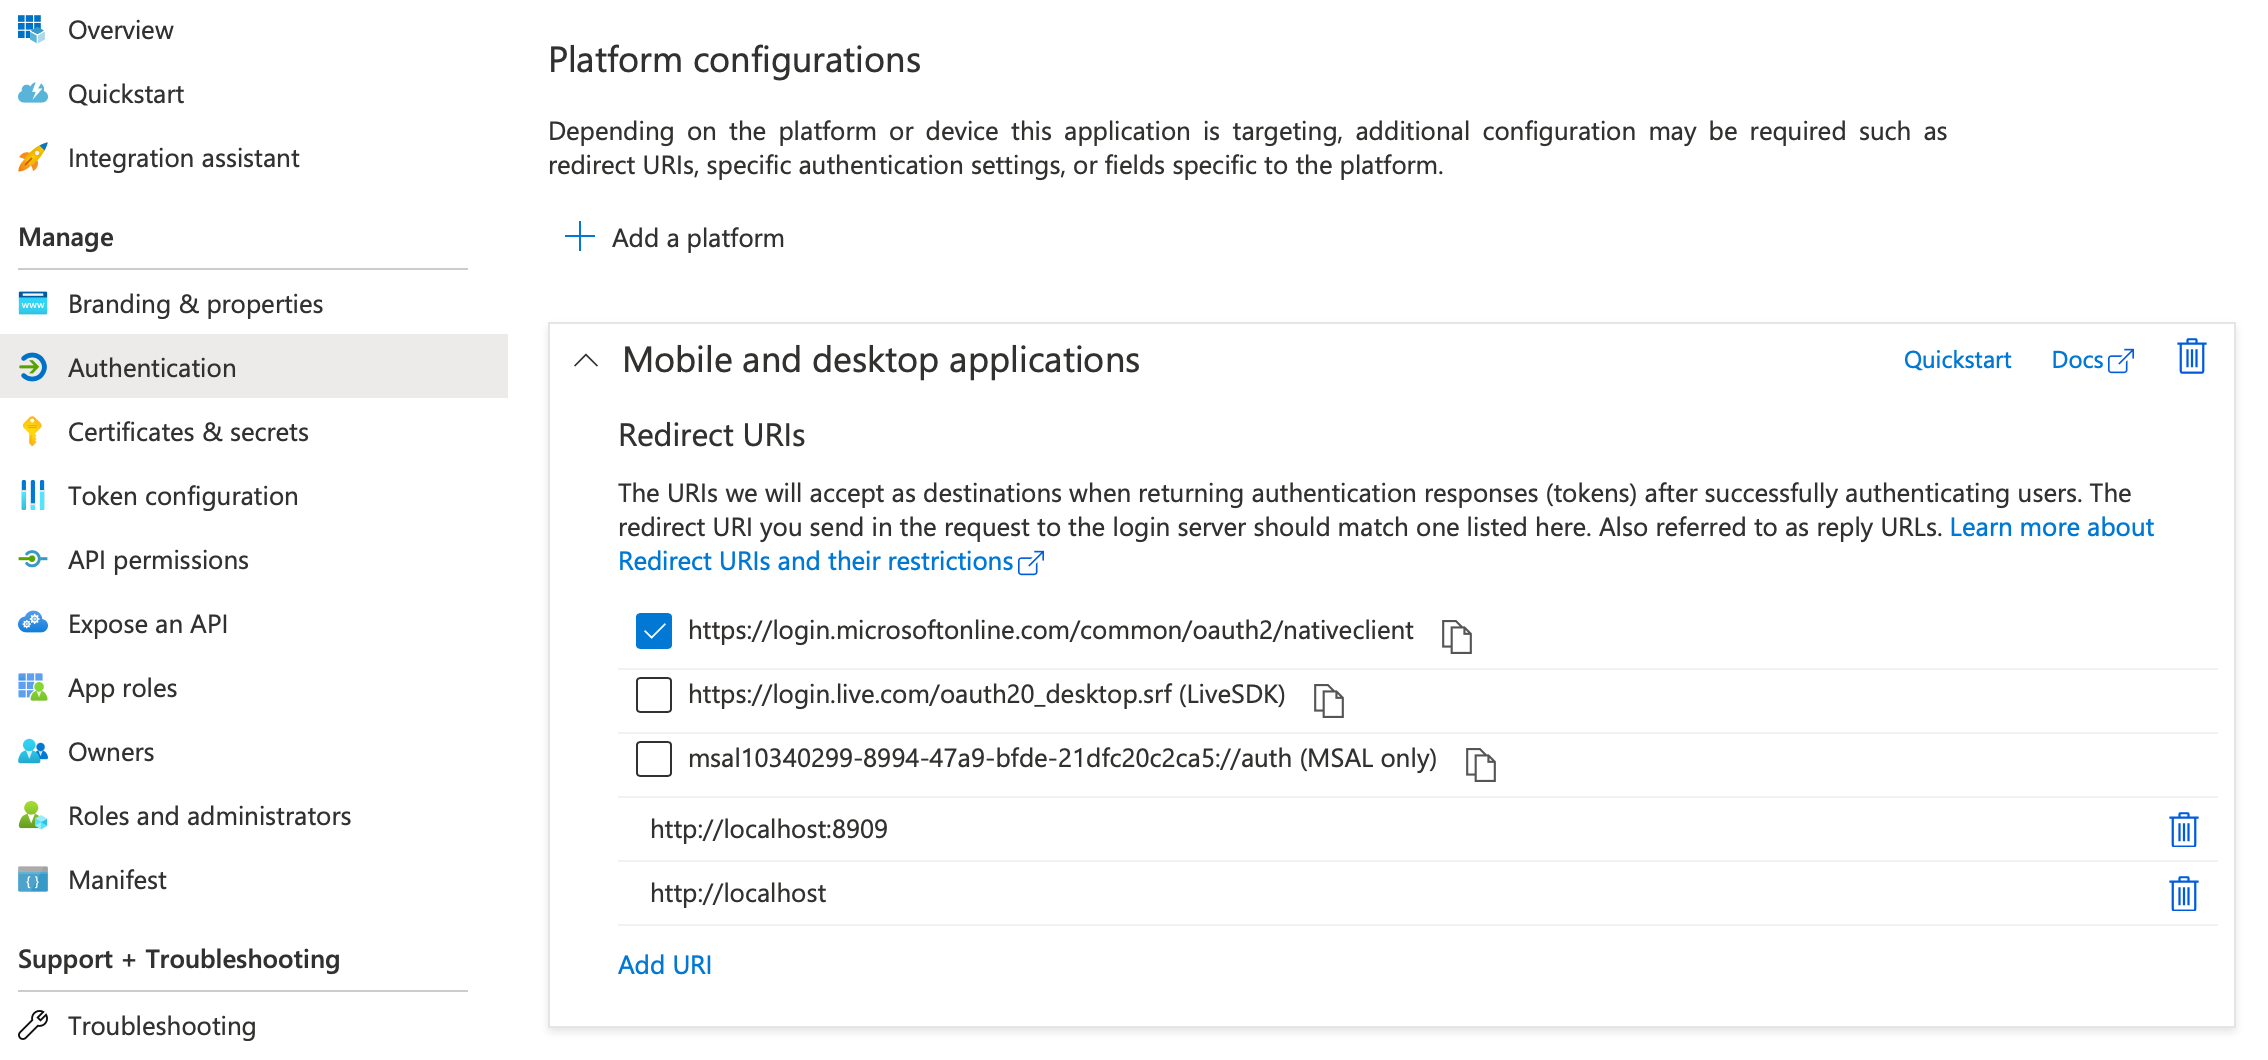Open Docs external link
This screenshot has height=1060, width=2268.
2092,360
